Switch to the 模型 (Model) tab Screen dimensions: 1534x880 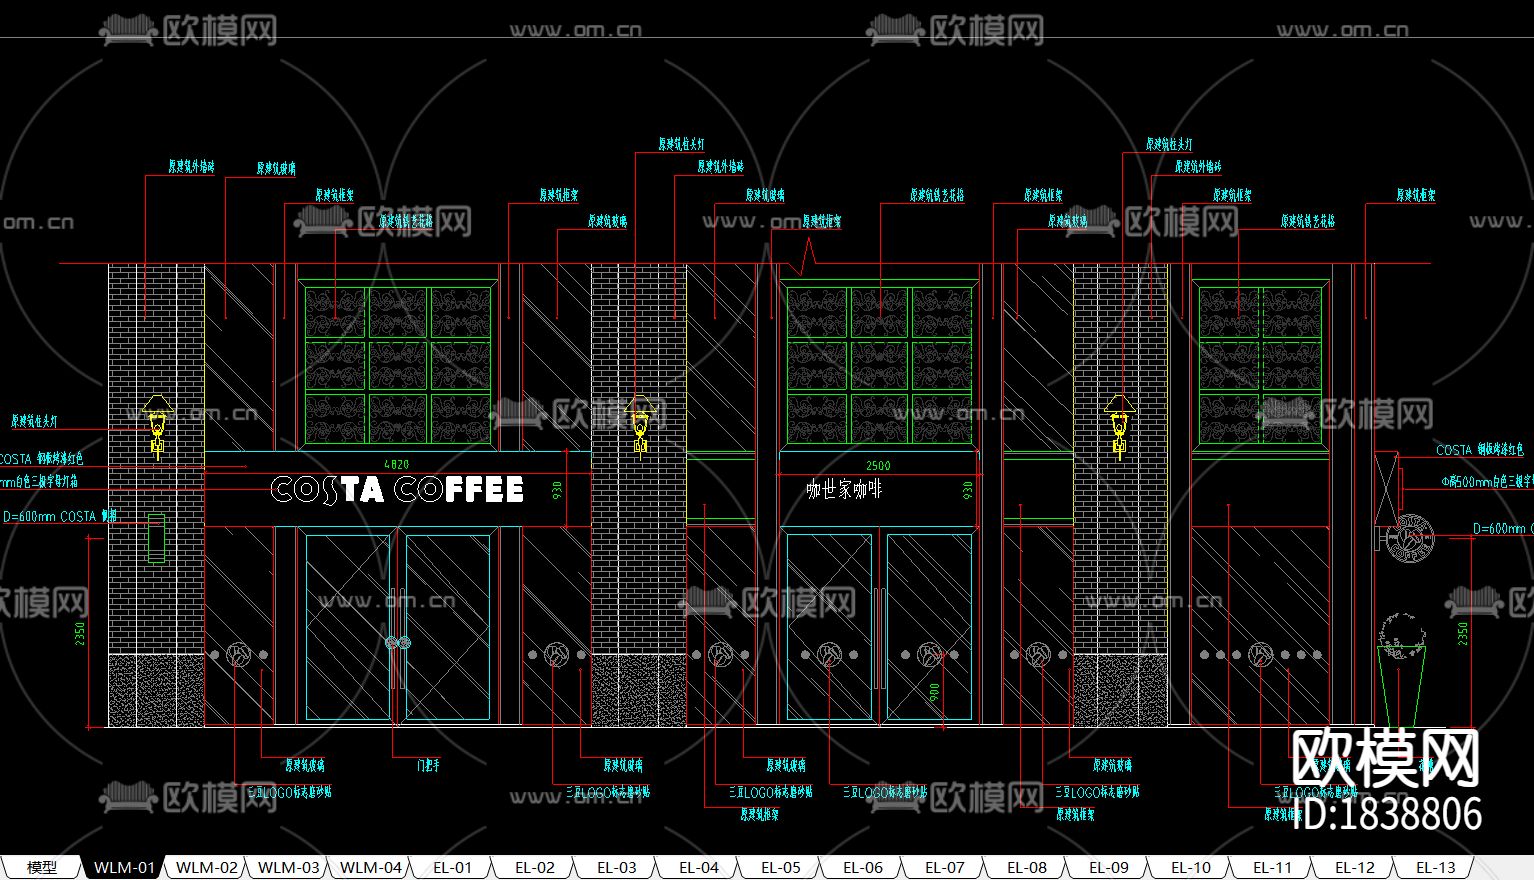point(41,867)
